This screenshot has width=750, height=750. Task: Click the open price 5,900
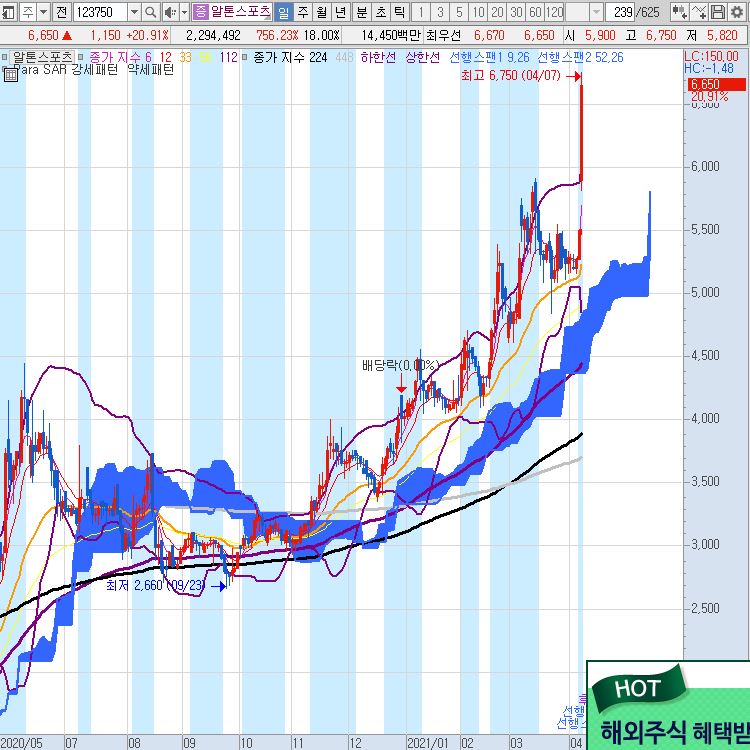coord(600,35)
